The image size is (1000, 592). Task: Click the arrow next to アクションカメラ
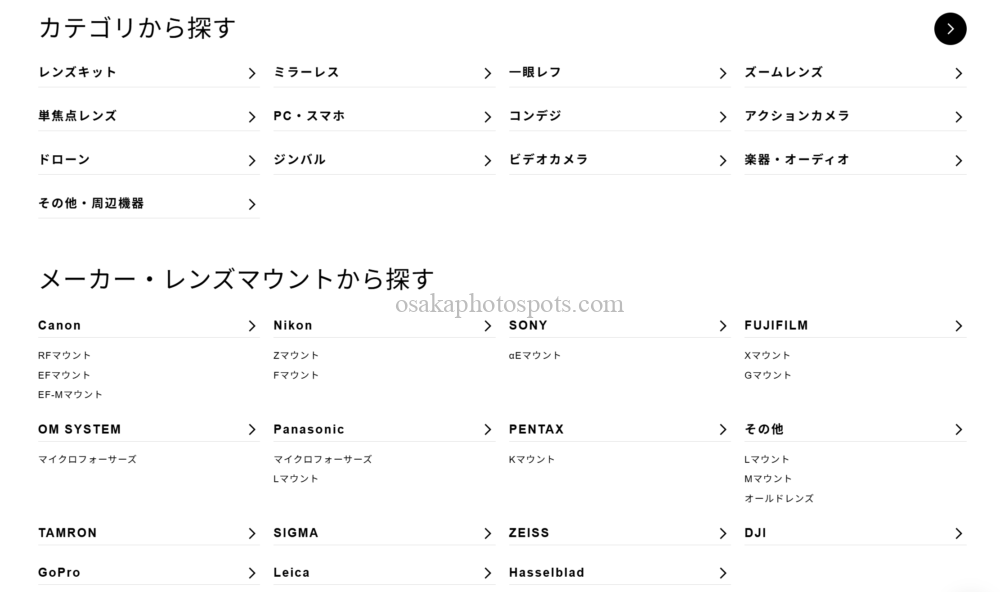coord(958,117)
